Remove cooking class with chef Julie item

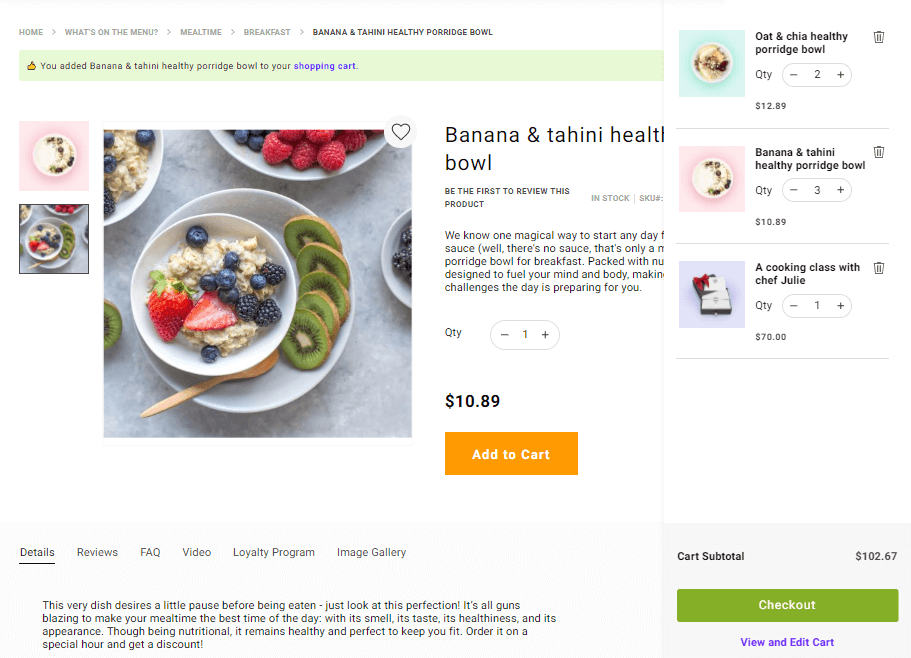(x=879, y=268)
